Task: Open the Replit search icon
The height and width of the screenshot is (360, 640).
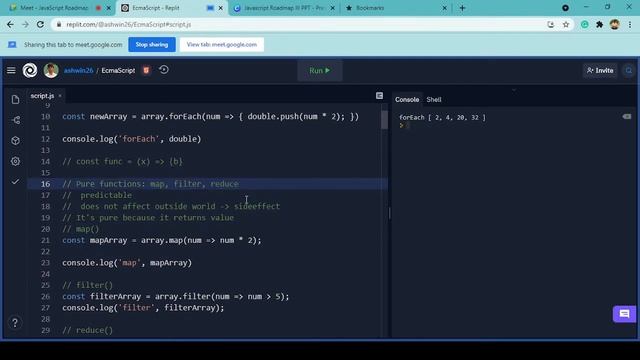Action: pos(629,71)
